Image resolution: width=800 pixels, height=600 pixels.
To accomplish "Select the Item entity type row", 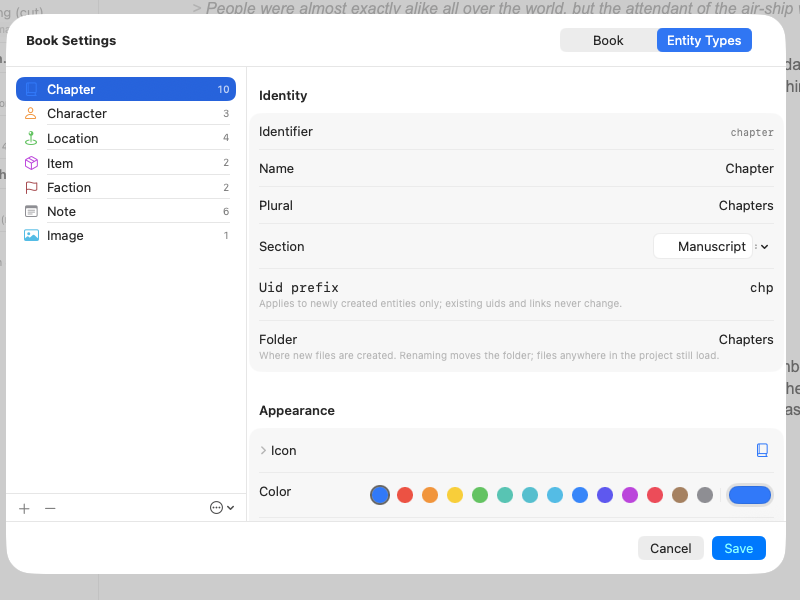I will pos(126,163).
